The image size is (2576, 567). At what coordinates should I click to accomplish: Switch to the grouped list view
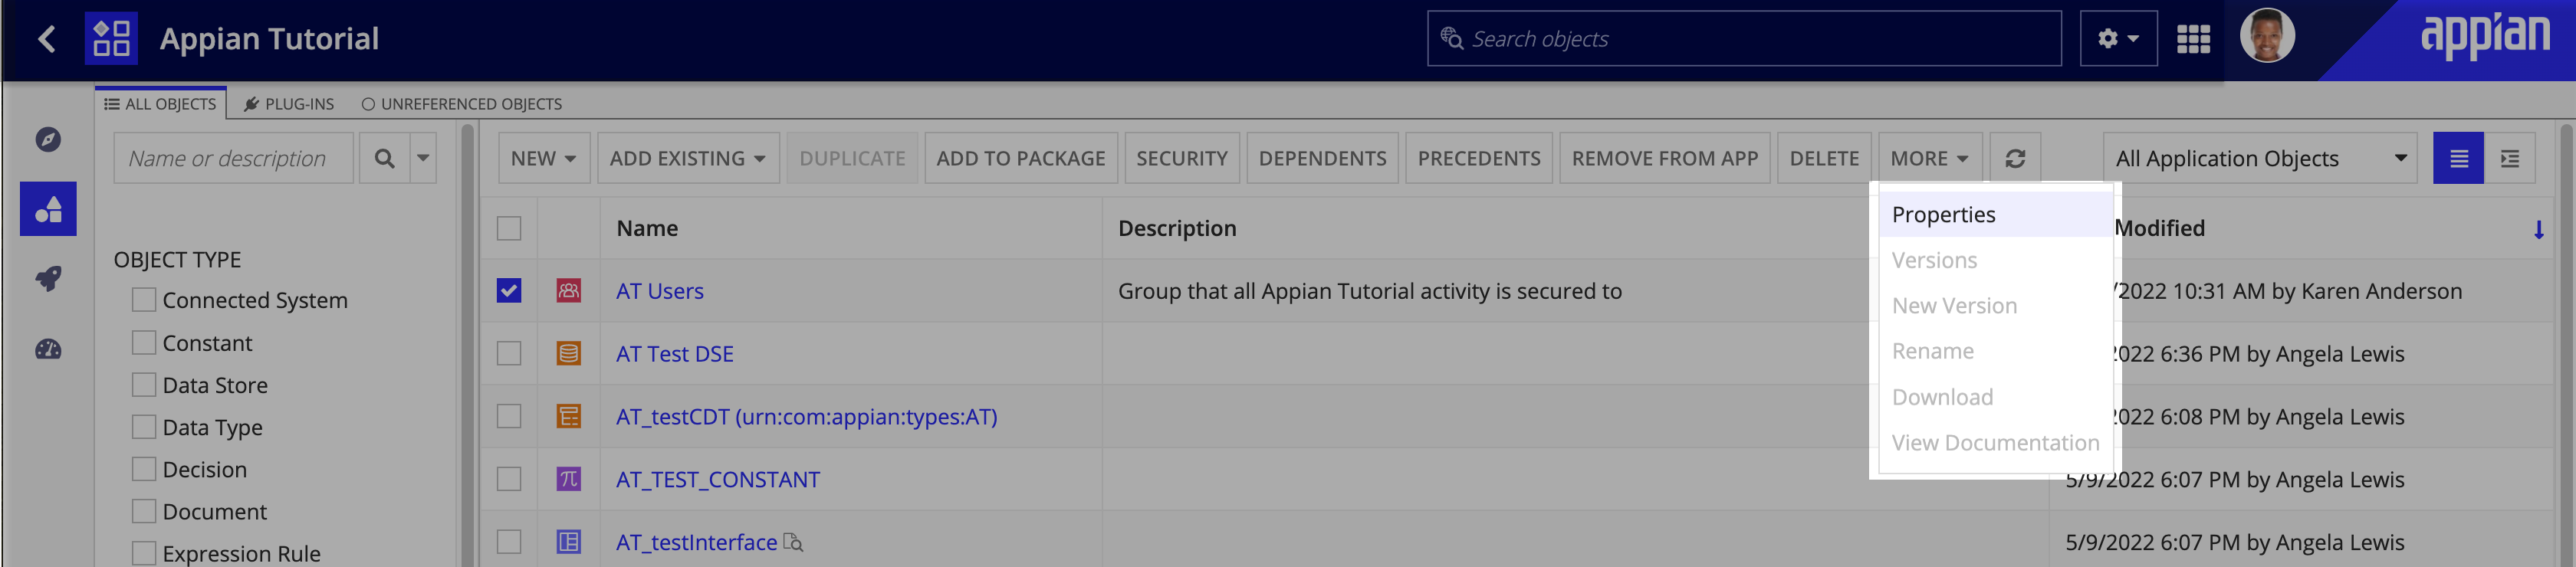tap(2509, 158)
